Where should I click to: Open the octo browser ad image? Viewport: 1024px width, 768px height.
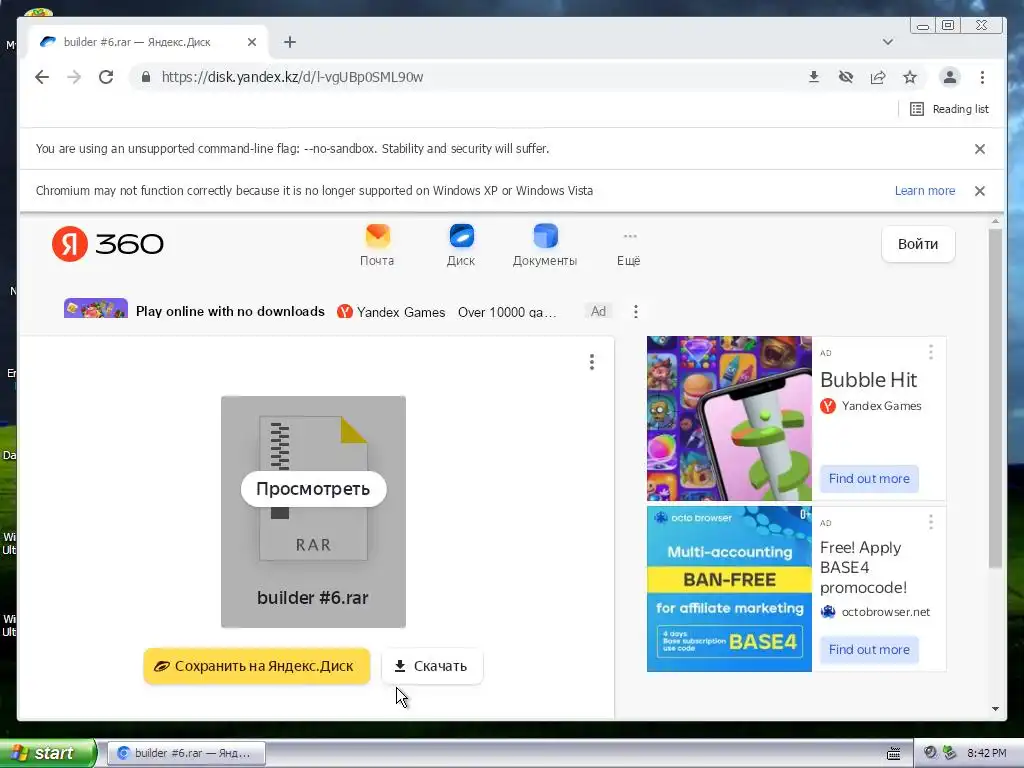point(729,589)
